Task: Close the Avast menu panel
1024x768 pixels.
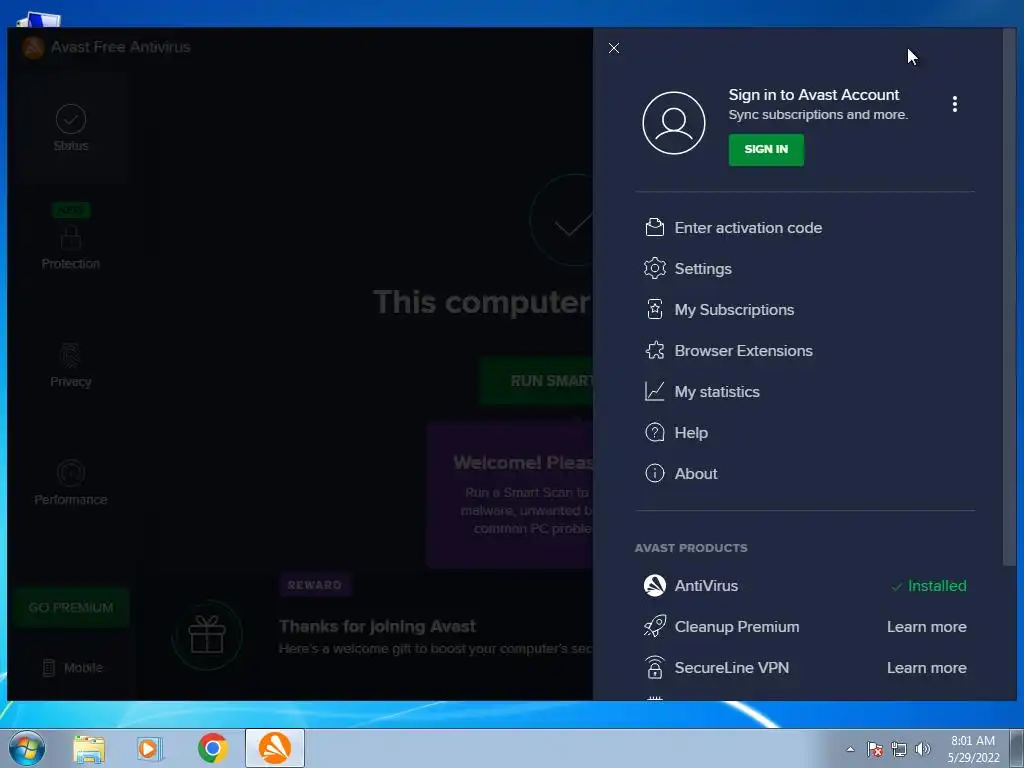Action: point(613,48)
